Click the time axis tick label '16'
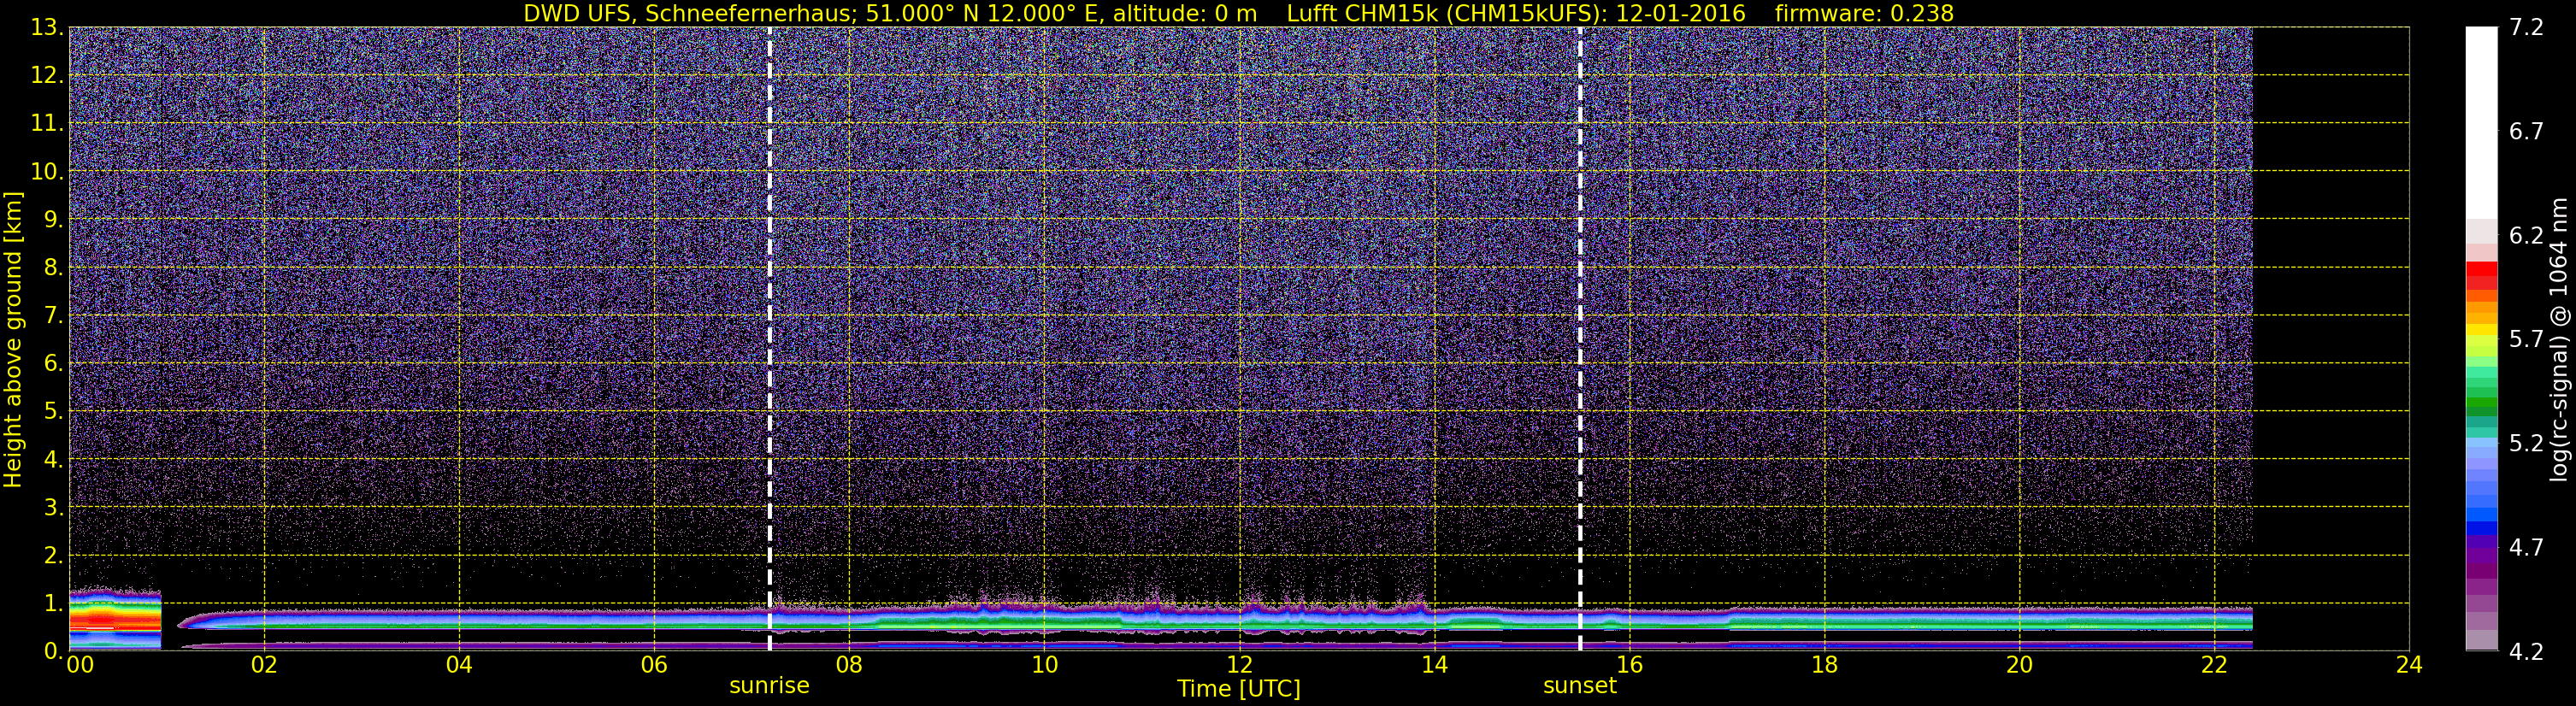The image size is (2576, 706). 1629,666
